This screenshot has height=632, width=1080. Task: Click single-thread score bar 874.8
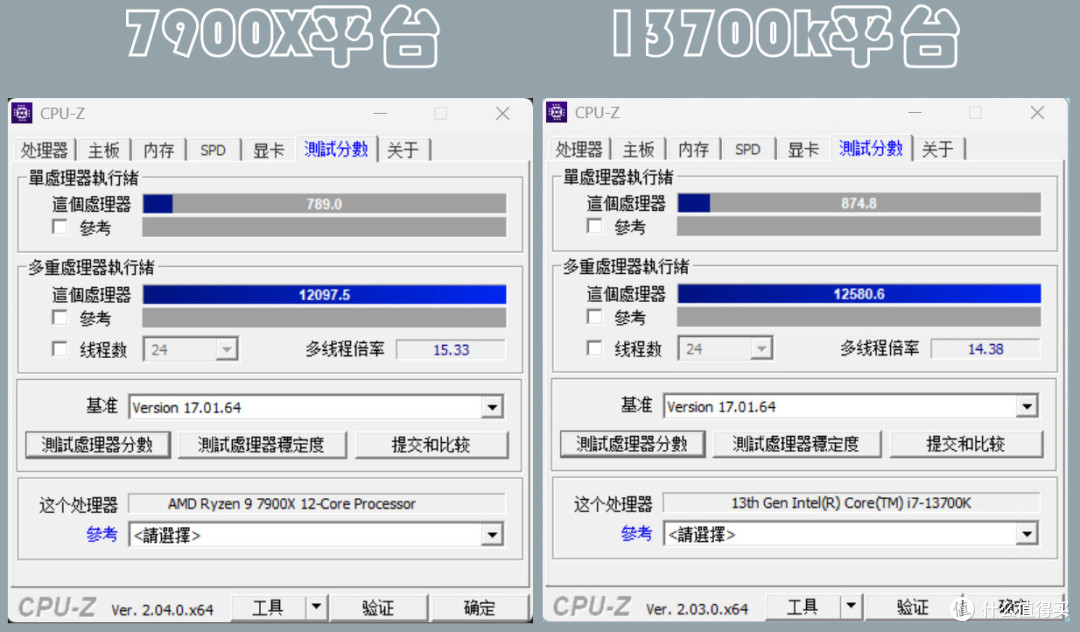tap(859, 203)
